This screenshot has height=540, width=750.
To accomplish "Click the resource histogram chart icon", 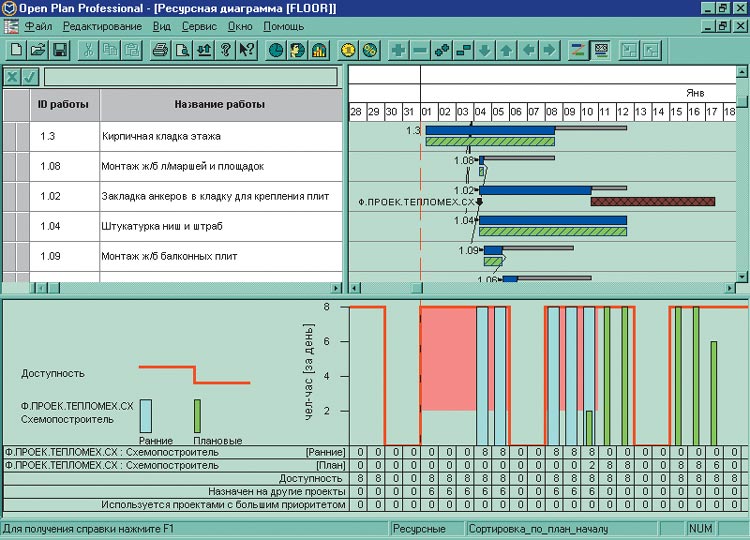I will pos(319,49).
